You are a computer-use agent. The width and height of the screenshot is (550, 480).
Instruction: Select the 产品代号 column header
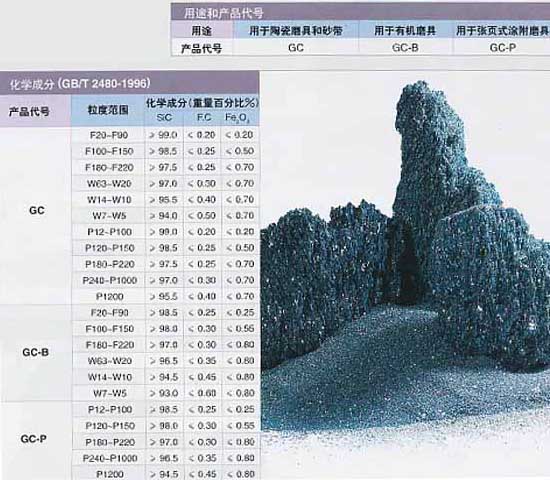coord(29,112)
